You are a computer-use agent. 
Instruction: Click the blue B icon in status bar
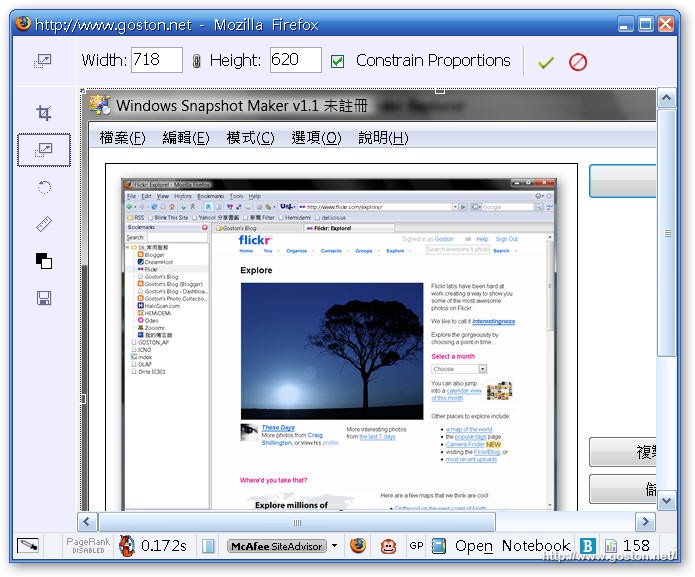[x=587, y=546]
